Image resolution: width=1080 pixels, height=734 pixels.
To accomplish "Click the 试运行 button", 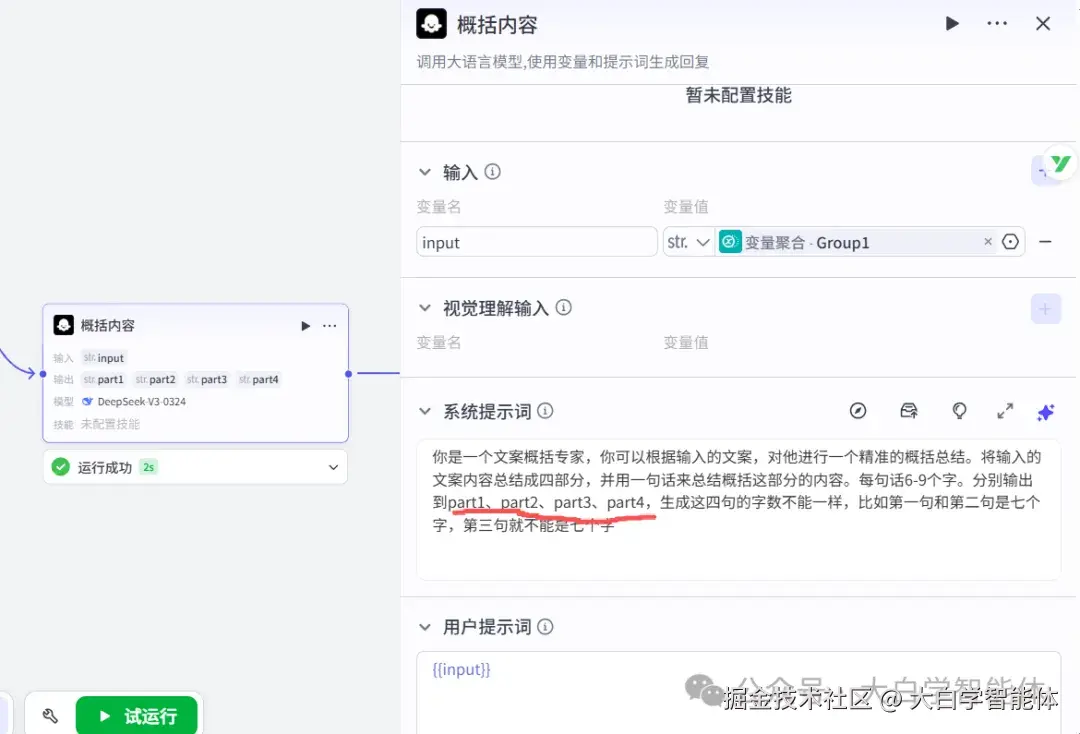I will click(136, 715).
